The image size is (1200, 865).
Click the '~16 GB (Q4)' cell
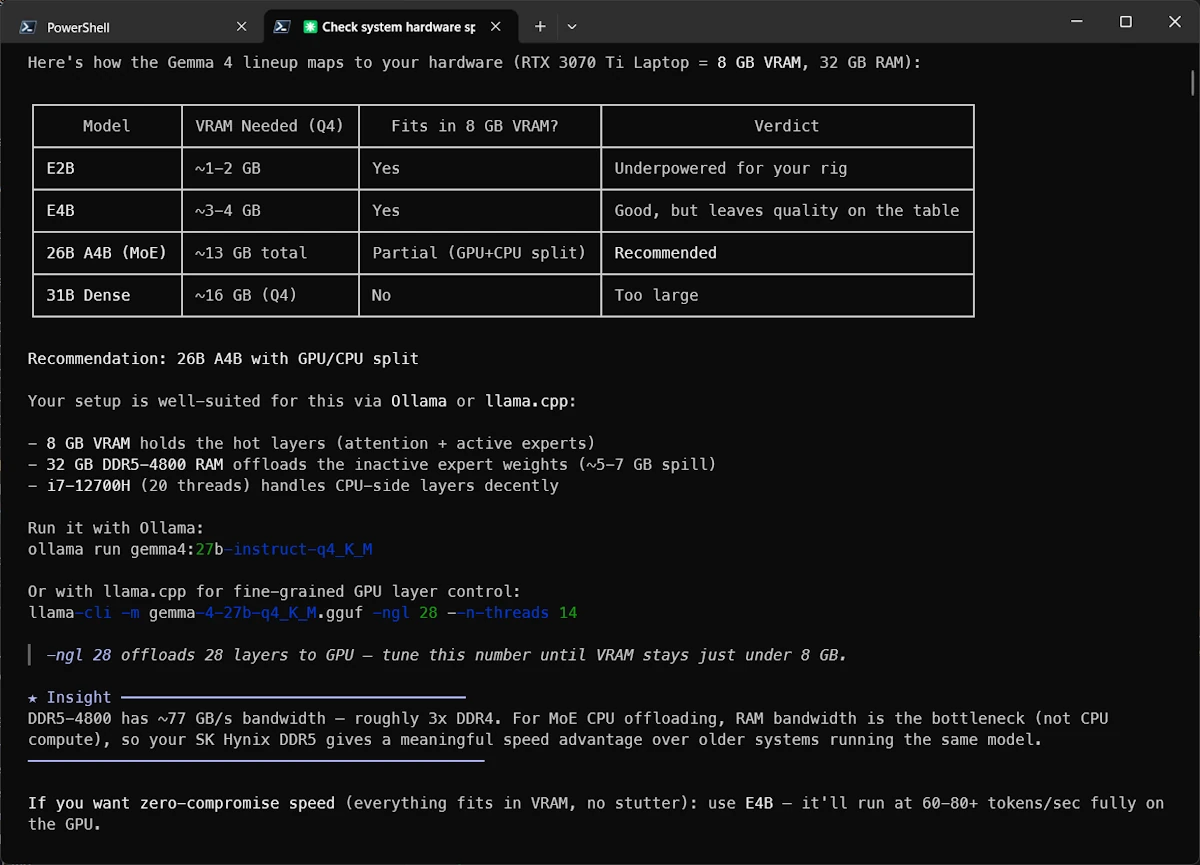tap(270, 295)
